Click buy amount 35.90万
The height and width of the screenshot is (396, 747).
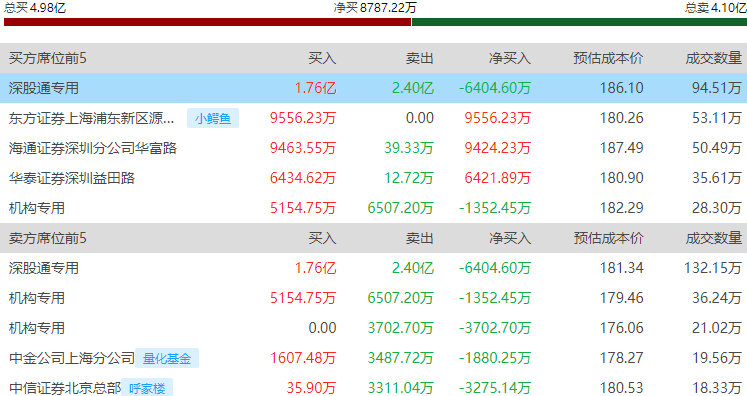coord(311,388)
